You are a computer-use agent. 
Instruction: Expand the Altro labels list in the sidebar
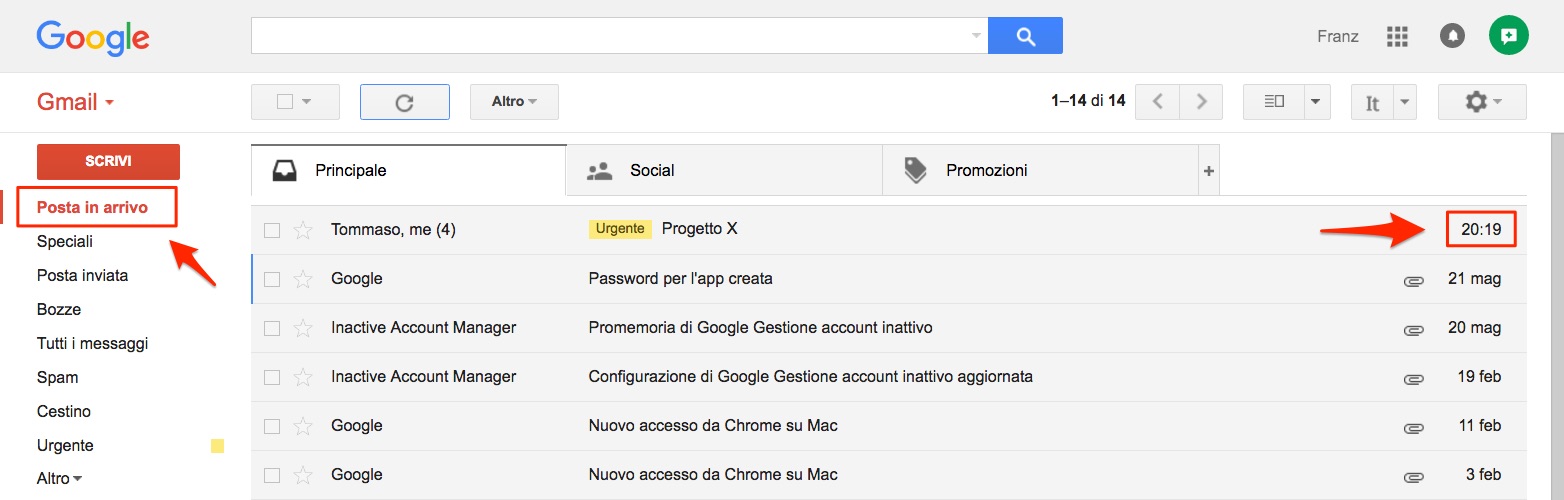tap(59, 479)
